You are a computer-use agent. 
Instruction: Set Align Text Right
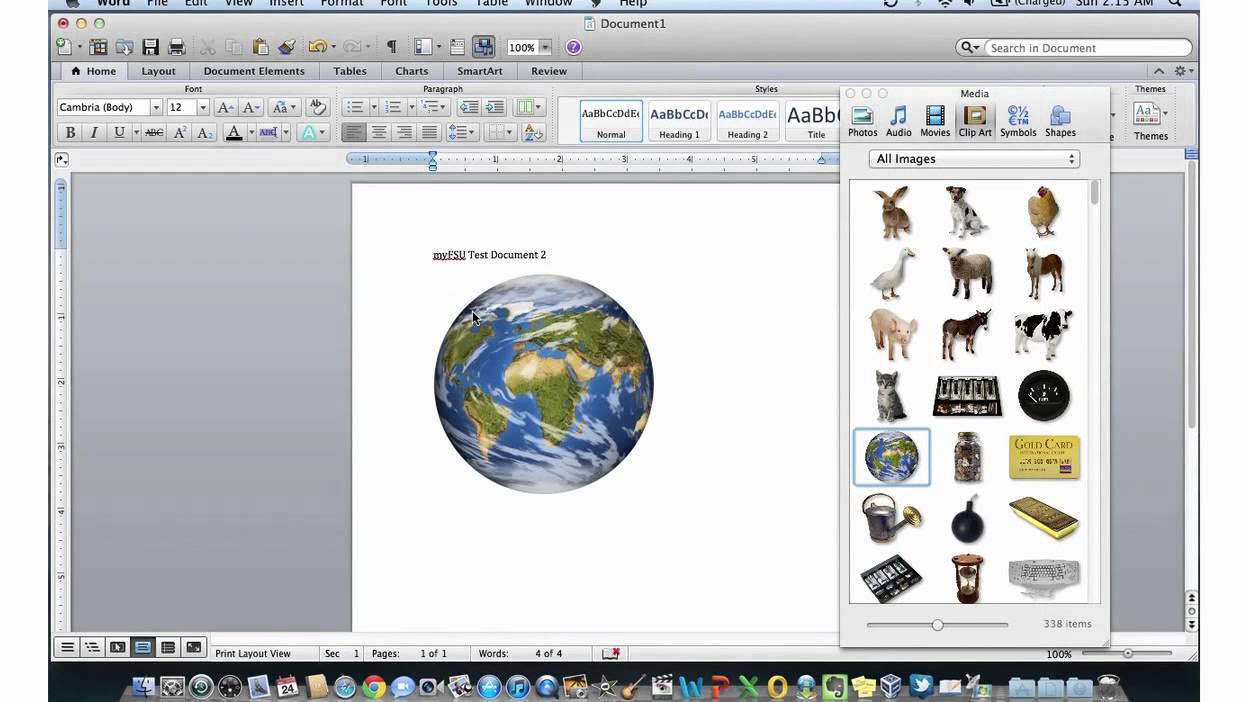404,132
